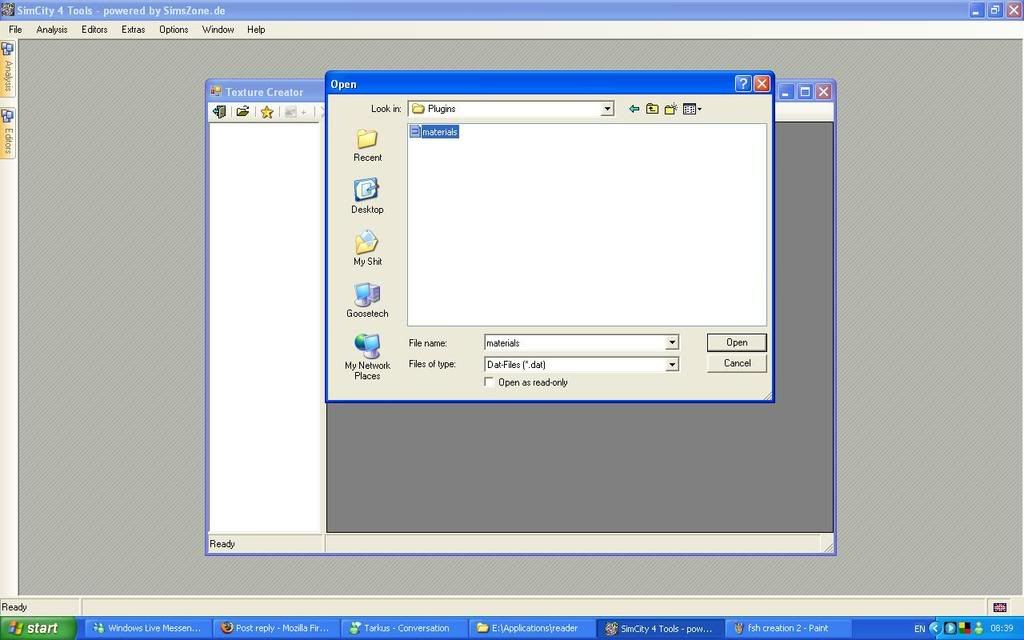Open the Analysis menu
This screenshot has height=640, width=1024.
tap(52, 29)
